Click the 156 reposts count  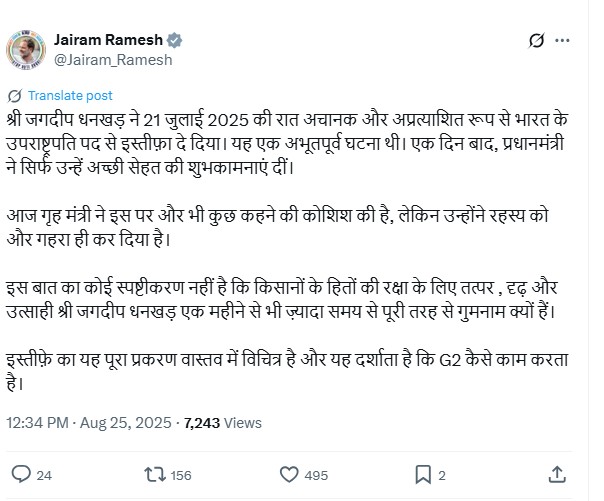click(x=182, y=474)
